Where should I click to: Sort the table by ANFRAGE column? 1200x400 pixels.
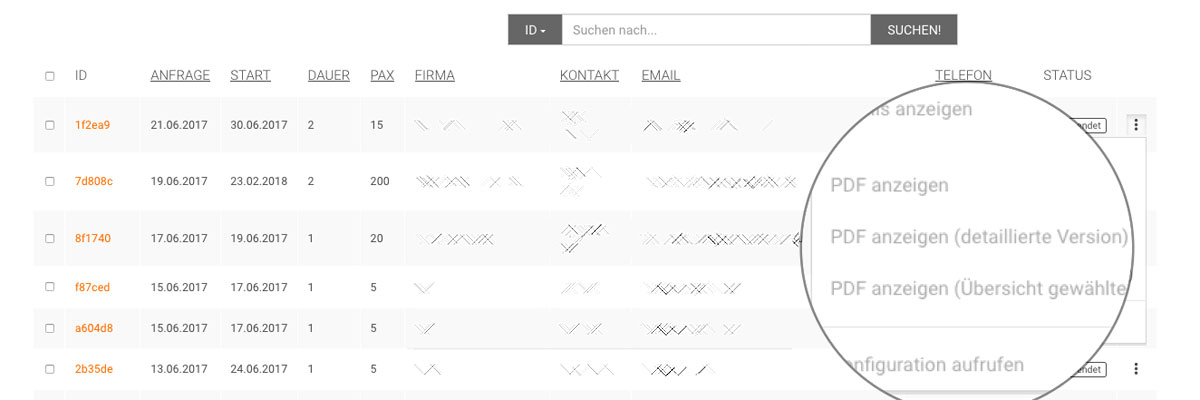(x=180, y=75)
